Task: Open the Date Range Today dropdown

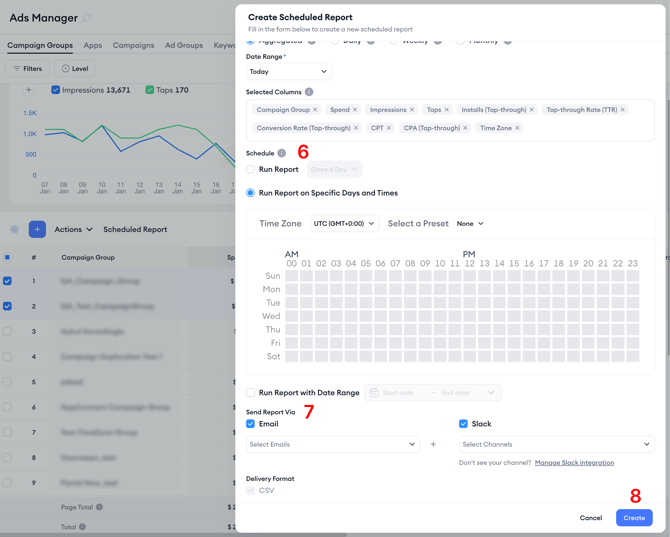Action: [289, 72]
